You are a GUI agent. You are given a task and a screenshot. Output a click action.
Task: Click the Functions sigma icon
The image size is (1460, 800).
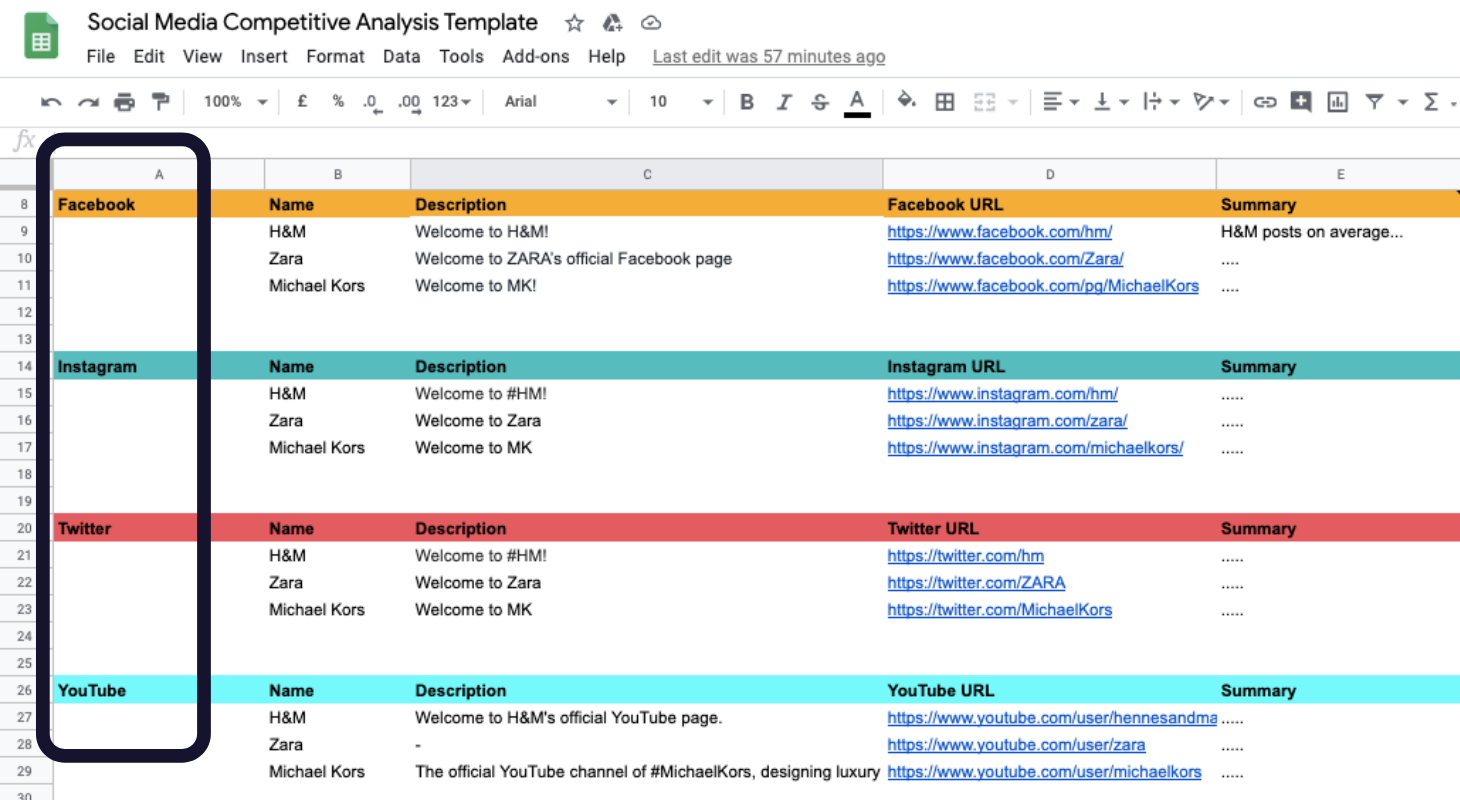[1431, 102]
